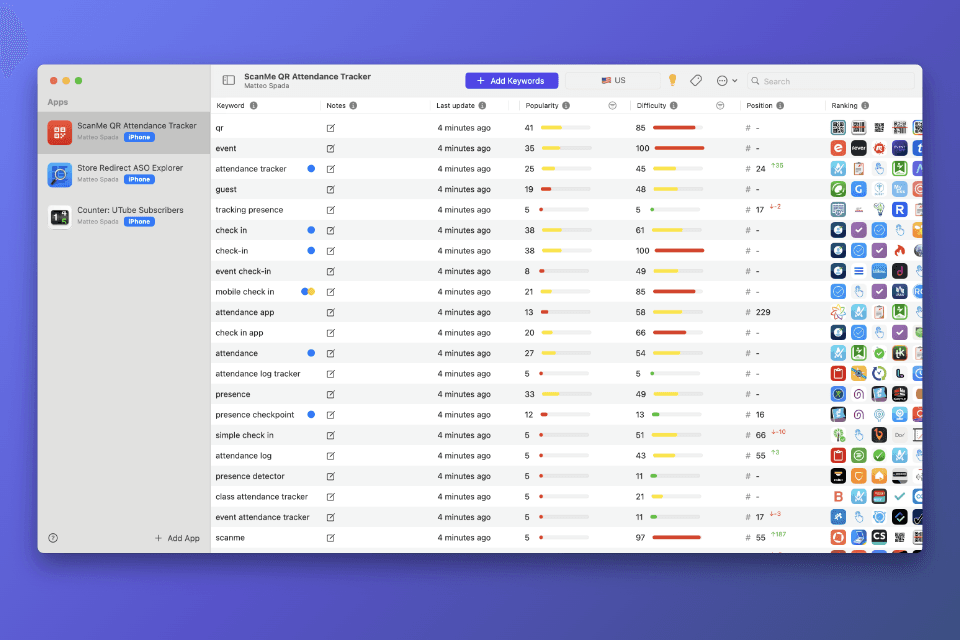Open the help question mark icon

tap(53, 538)
